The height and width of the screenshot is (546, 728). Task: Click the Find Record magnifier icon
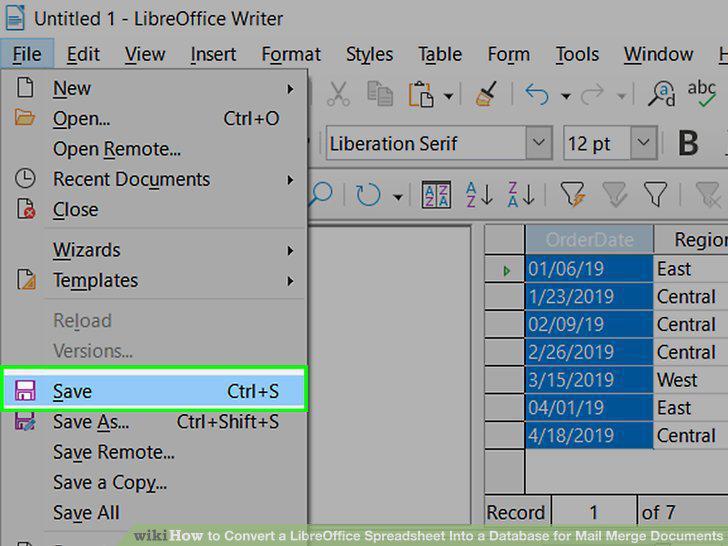click(x=320, y=194)
